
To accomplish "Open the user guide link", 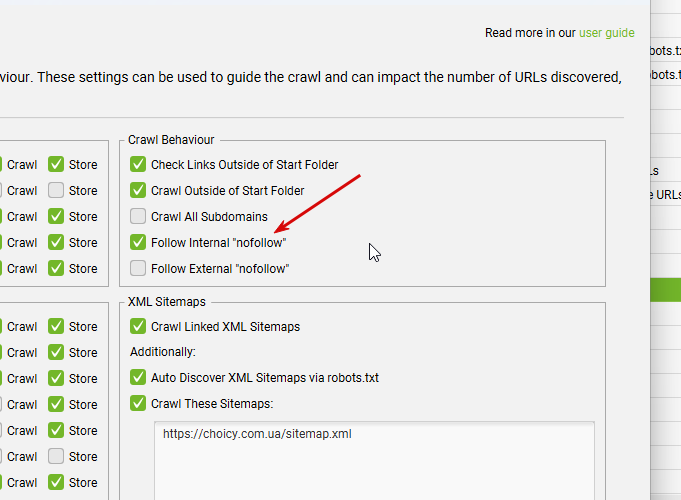I will click(x=606, y=33).
